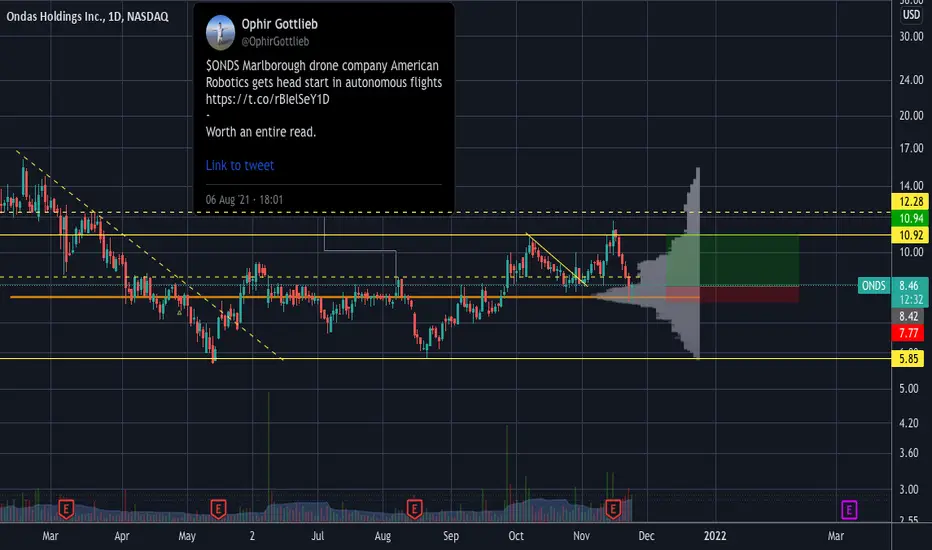Click the red stop-loss zone

tap(732, 294)
